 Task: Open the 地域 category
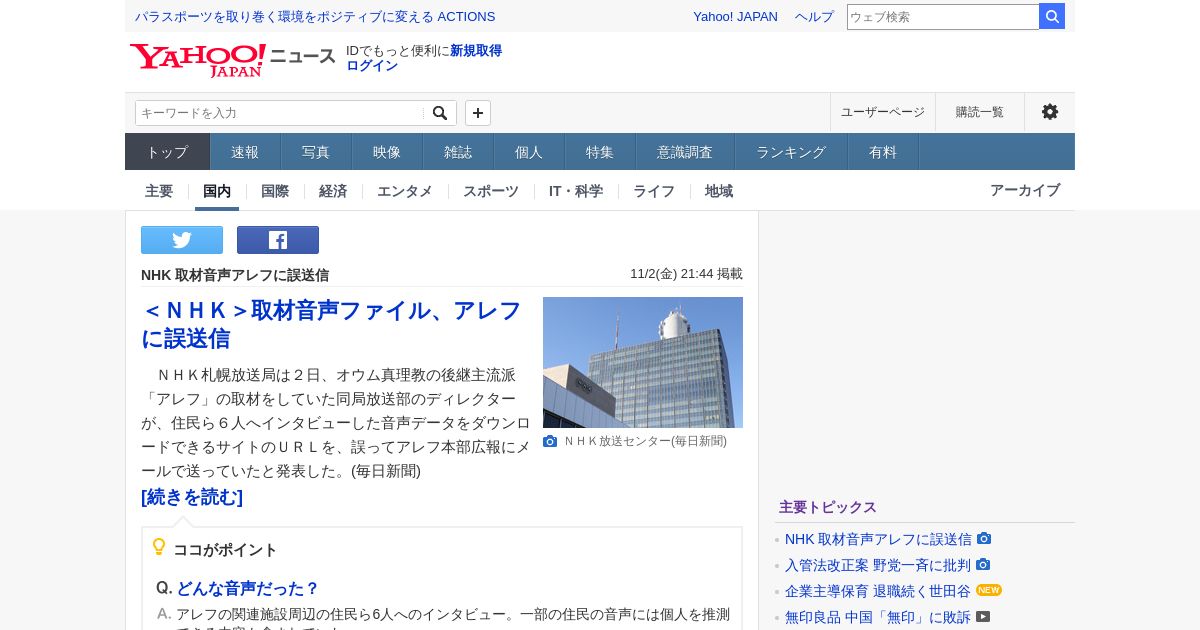coord(719,191)
